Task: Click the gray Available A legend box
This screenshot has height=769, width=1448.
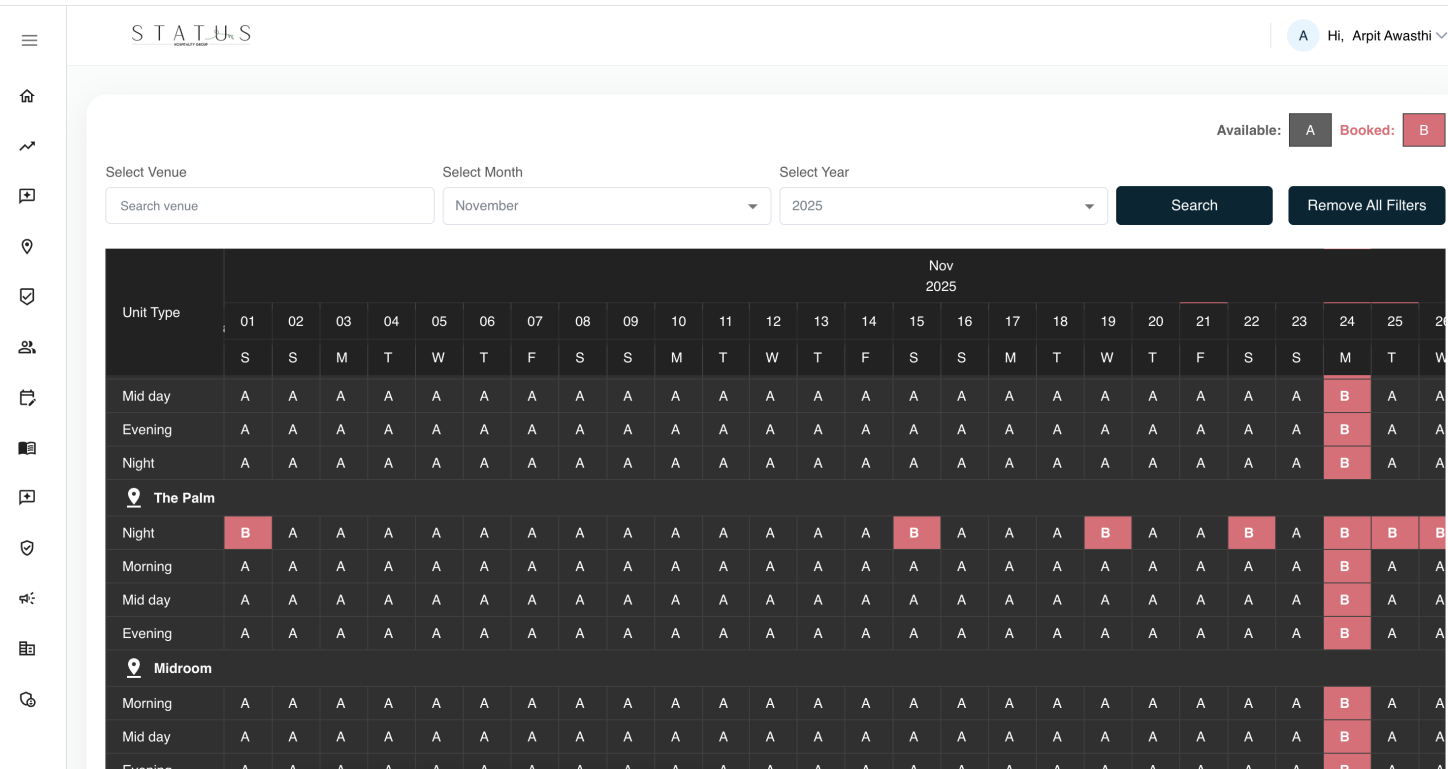Action: (x=1310, y=129)
